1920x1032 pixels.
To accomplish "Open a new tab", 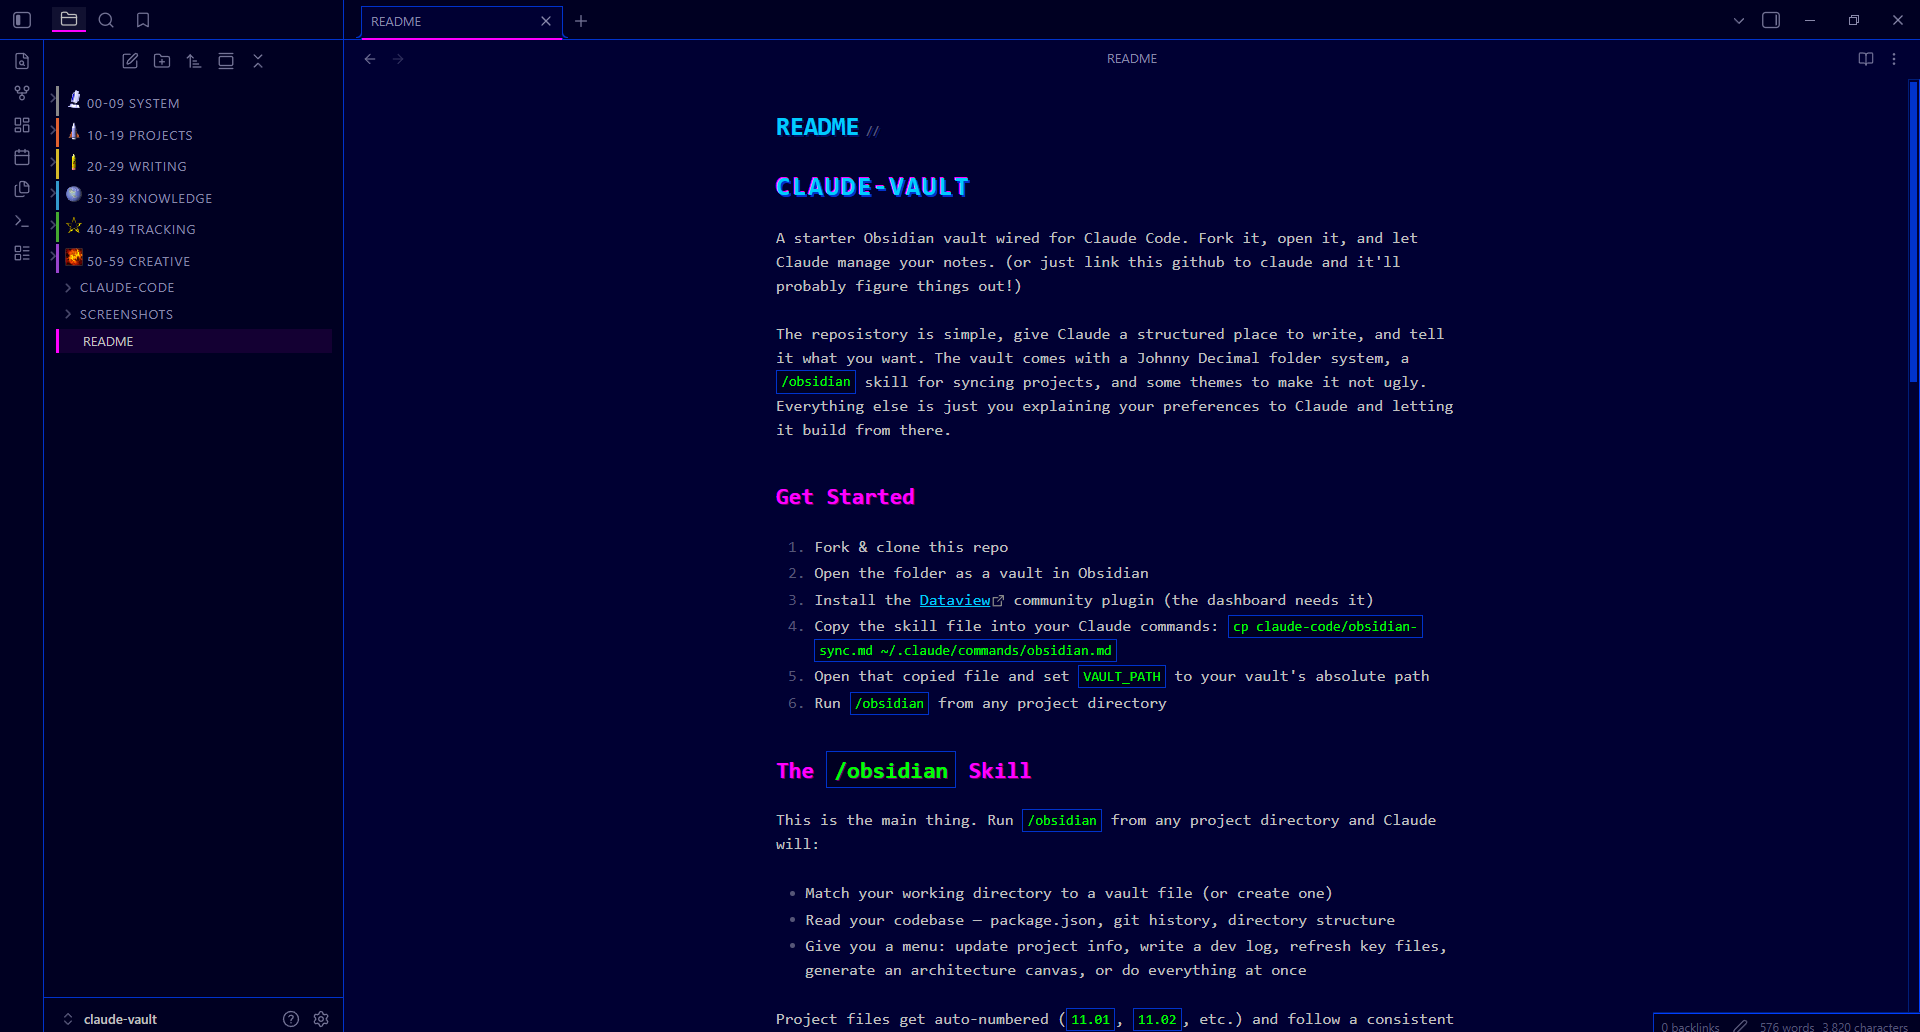I will pos(581,21).
